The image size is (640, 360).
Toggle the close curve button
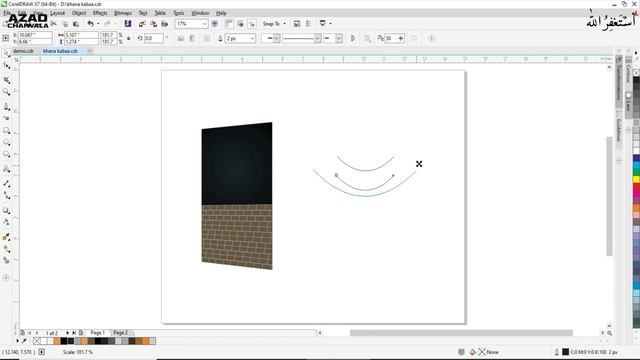pos(353,38)
